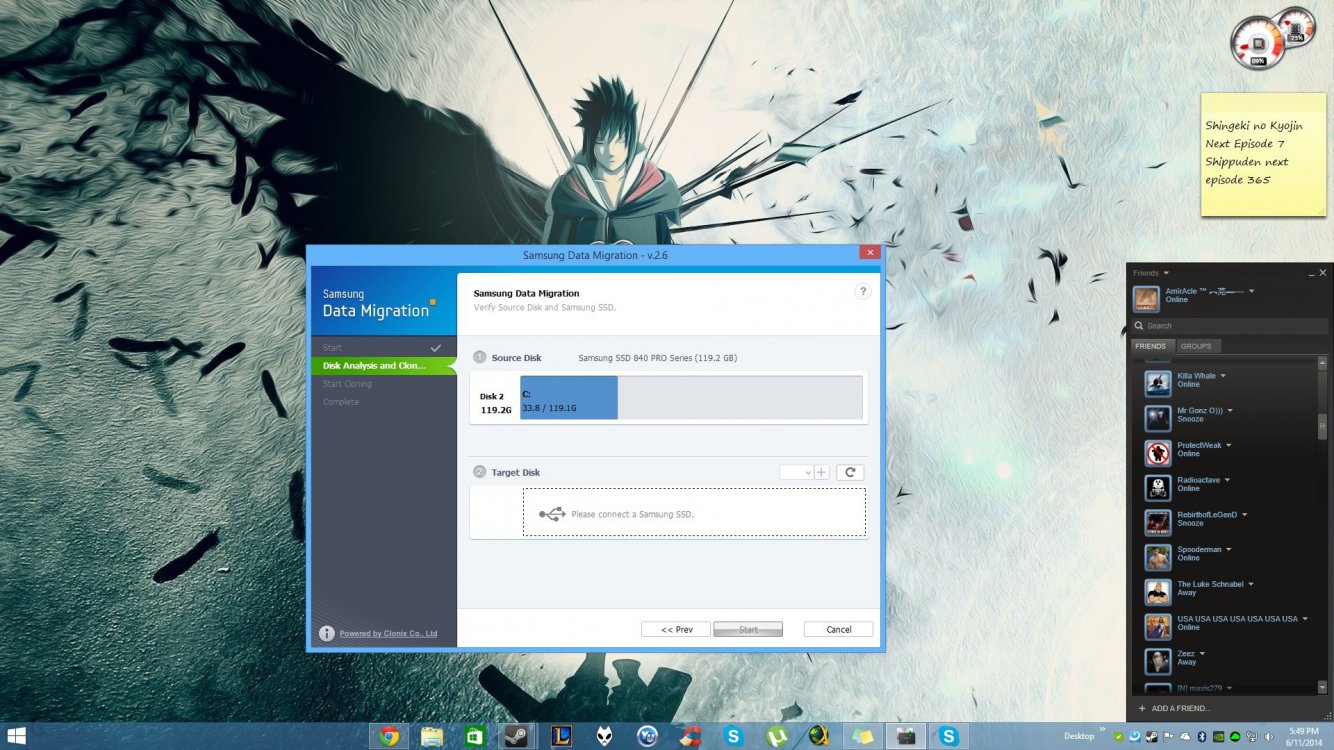Open the Foobar2000 taskbar icon
The height and width of the screenshot is (750, 1334).
(x=604, y=736)
